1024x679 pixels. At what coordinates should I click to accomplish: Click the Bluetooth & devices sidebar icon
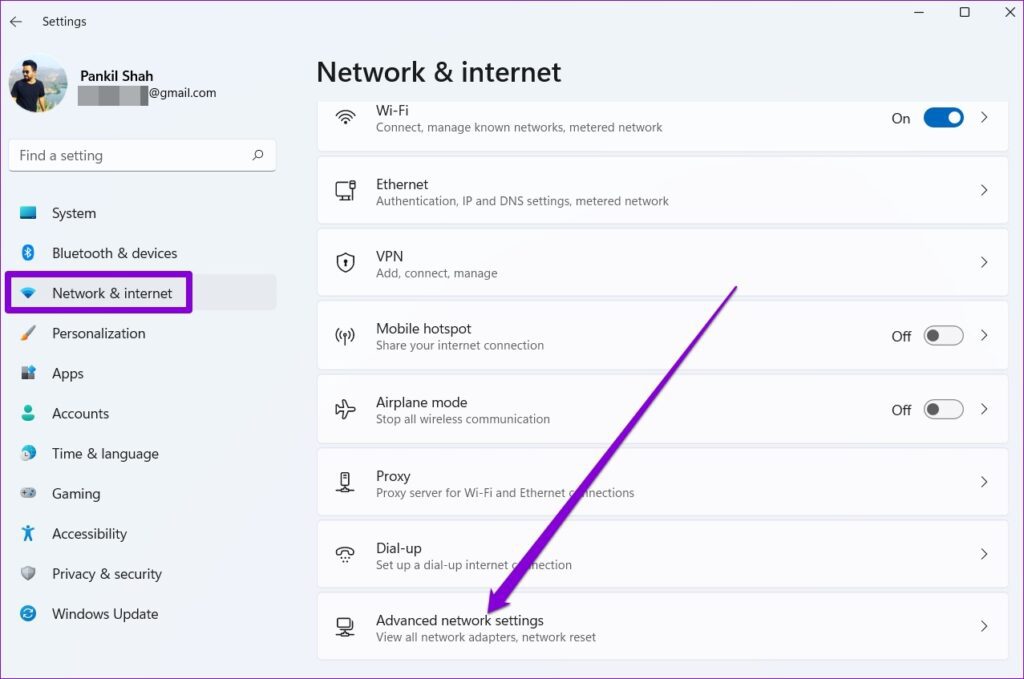point(26,253)
